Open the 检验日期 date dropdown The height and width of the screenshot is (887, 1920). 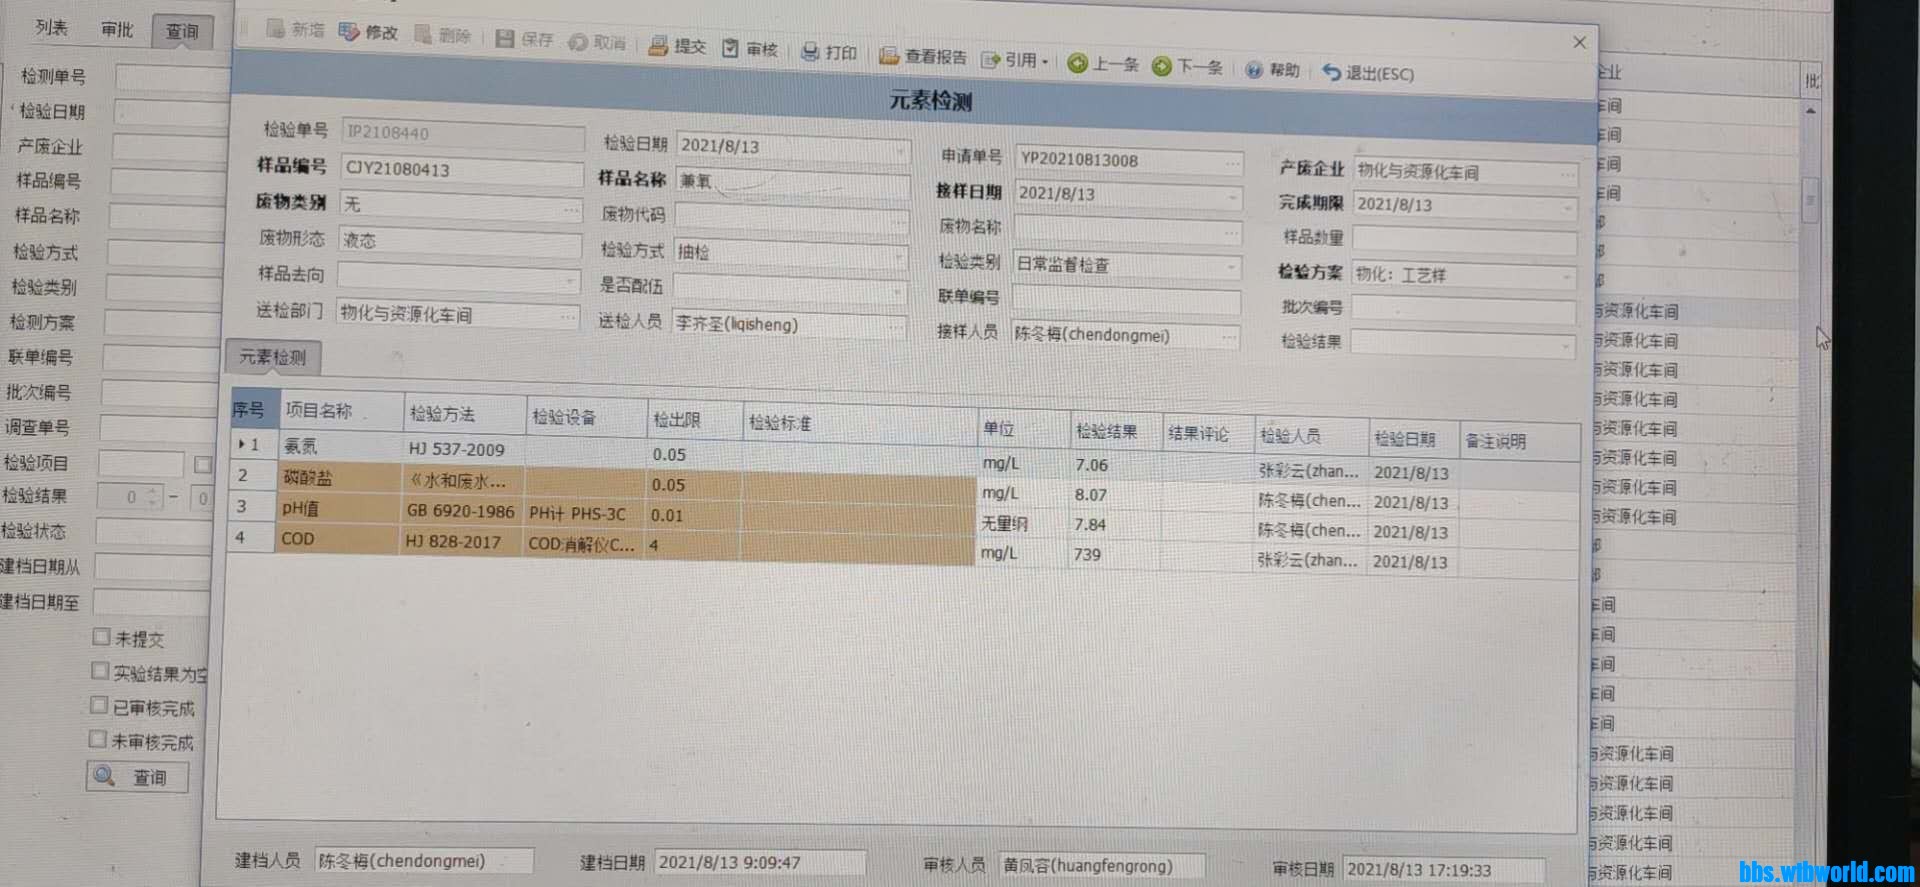899,152
